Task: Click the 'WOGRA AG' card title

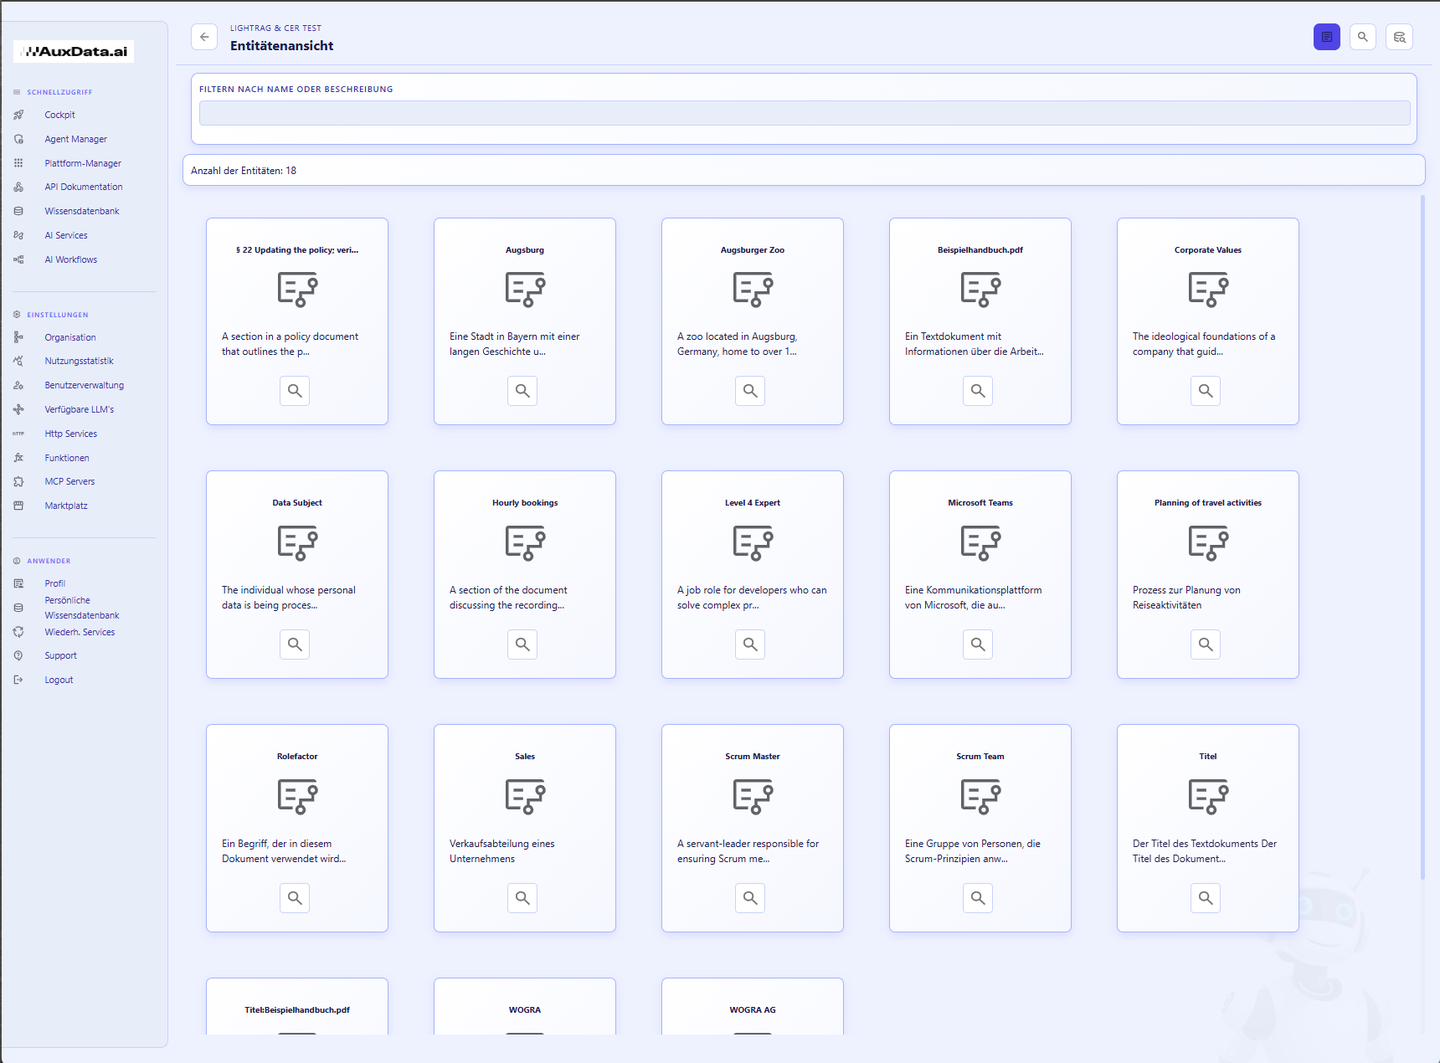Action: [753, 1010]
